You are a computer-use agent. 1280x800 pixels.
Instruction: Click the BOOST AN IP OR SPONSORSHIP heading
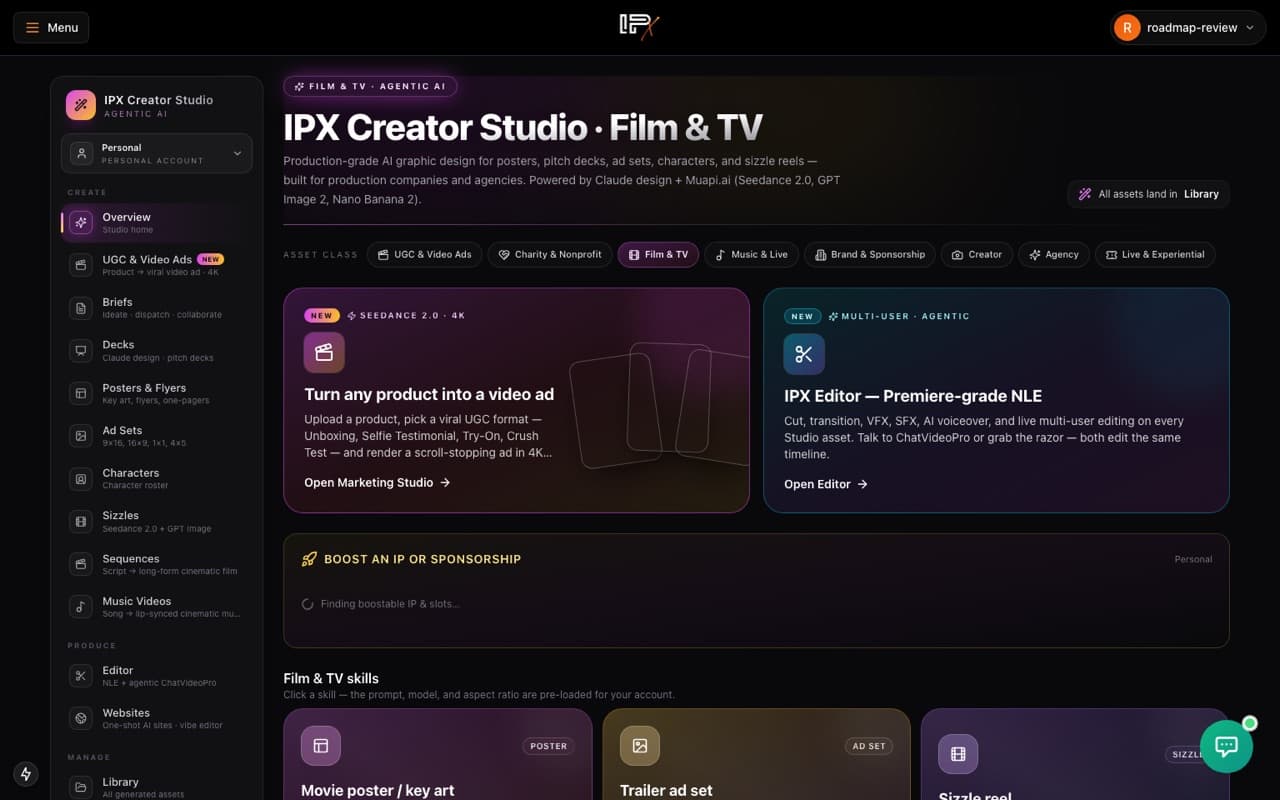(x=422, y=559)
